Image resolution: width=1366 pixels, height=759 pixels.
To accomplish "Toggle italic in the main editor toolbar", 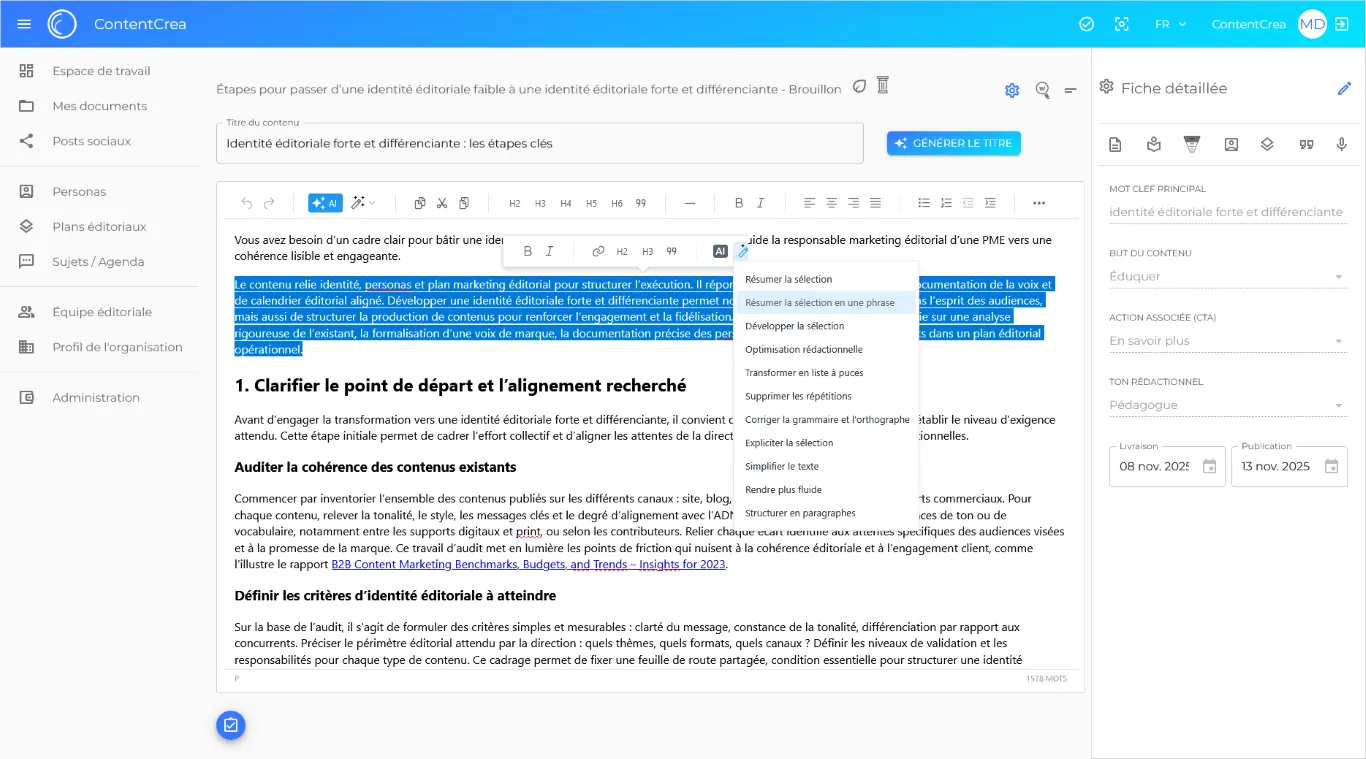I will pos(760,203).
